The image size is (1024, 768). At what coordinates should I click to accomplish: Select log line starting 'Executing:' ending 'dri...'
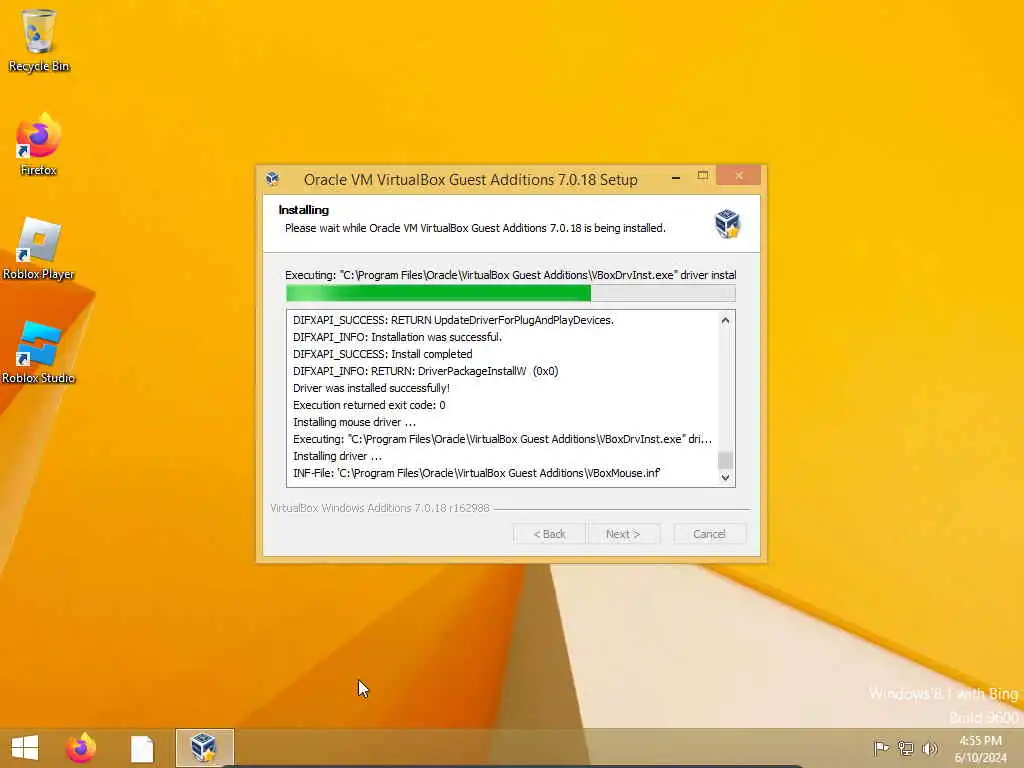[x=502, y=439]
